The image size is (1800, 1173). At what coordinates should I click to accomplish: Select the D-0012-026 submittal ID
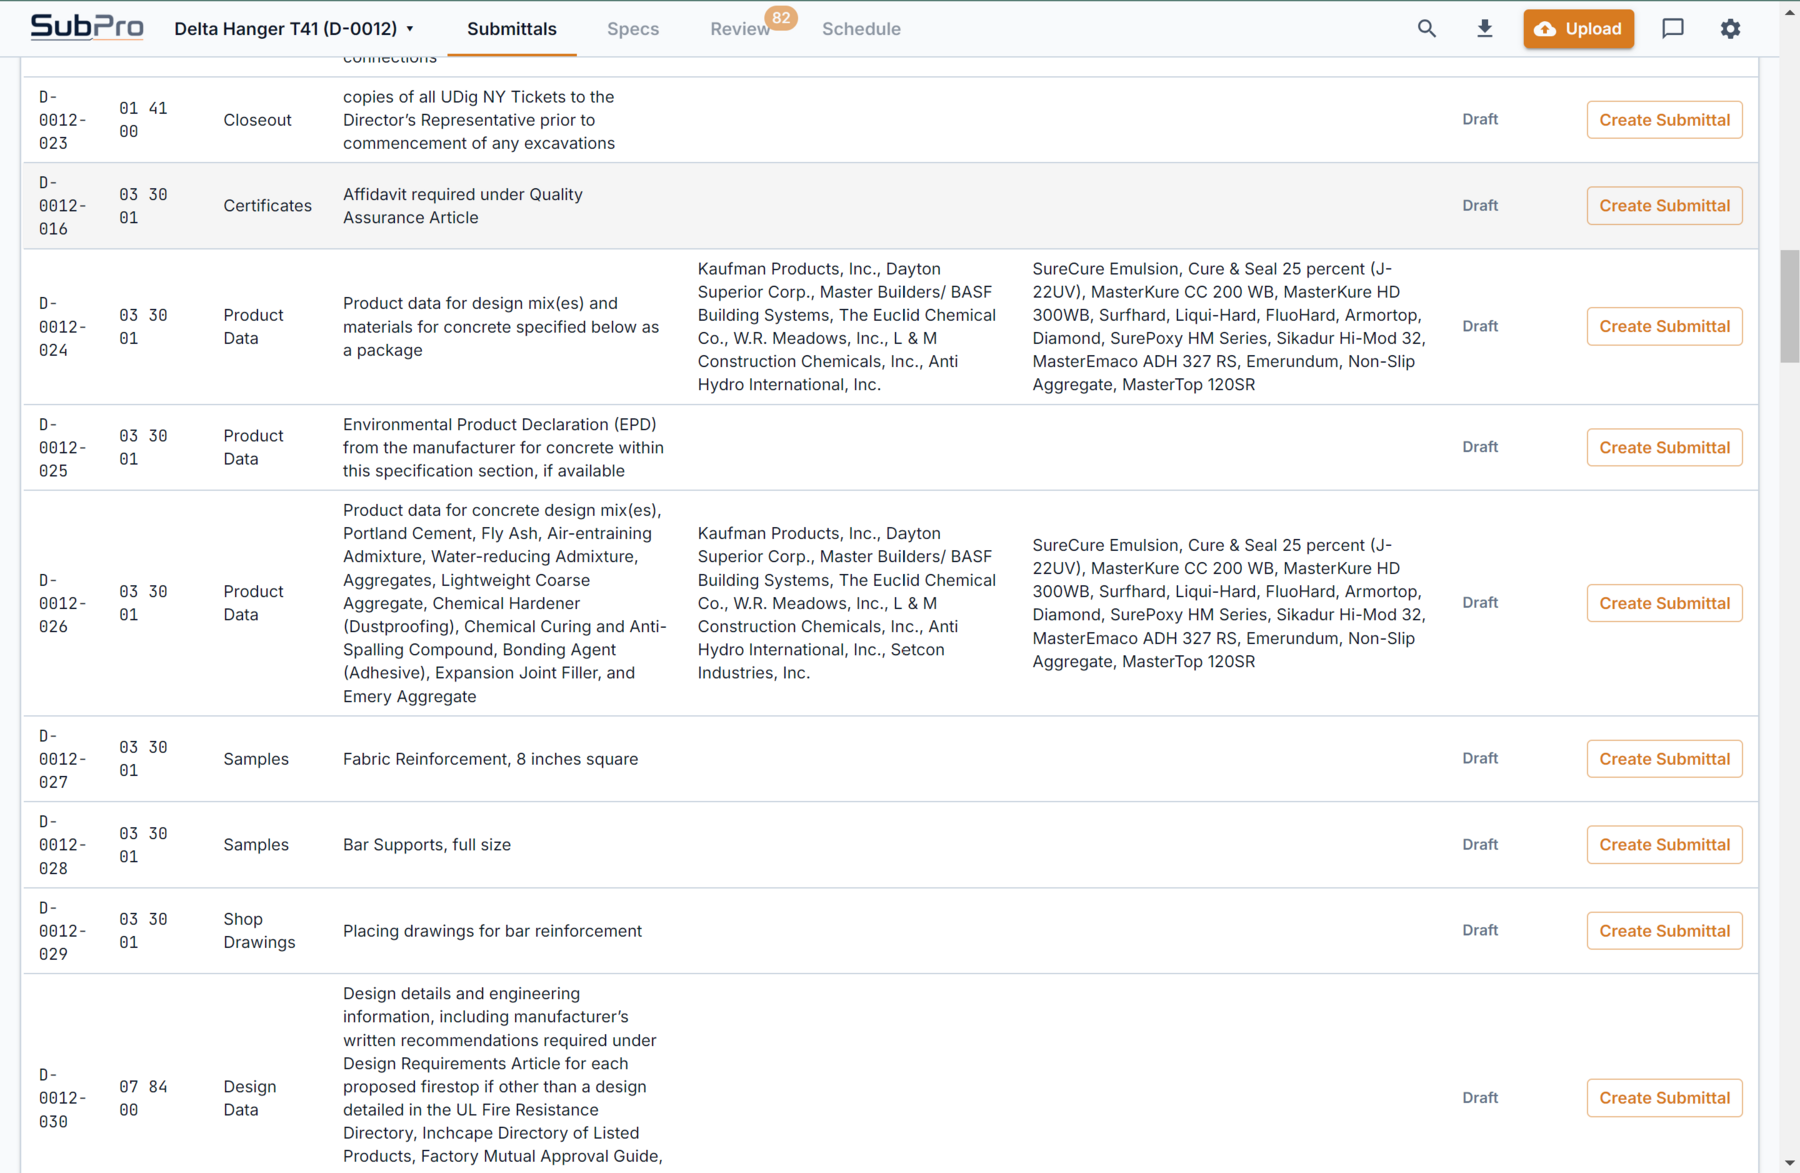point(62,604)
